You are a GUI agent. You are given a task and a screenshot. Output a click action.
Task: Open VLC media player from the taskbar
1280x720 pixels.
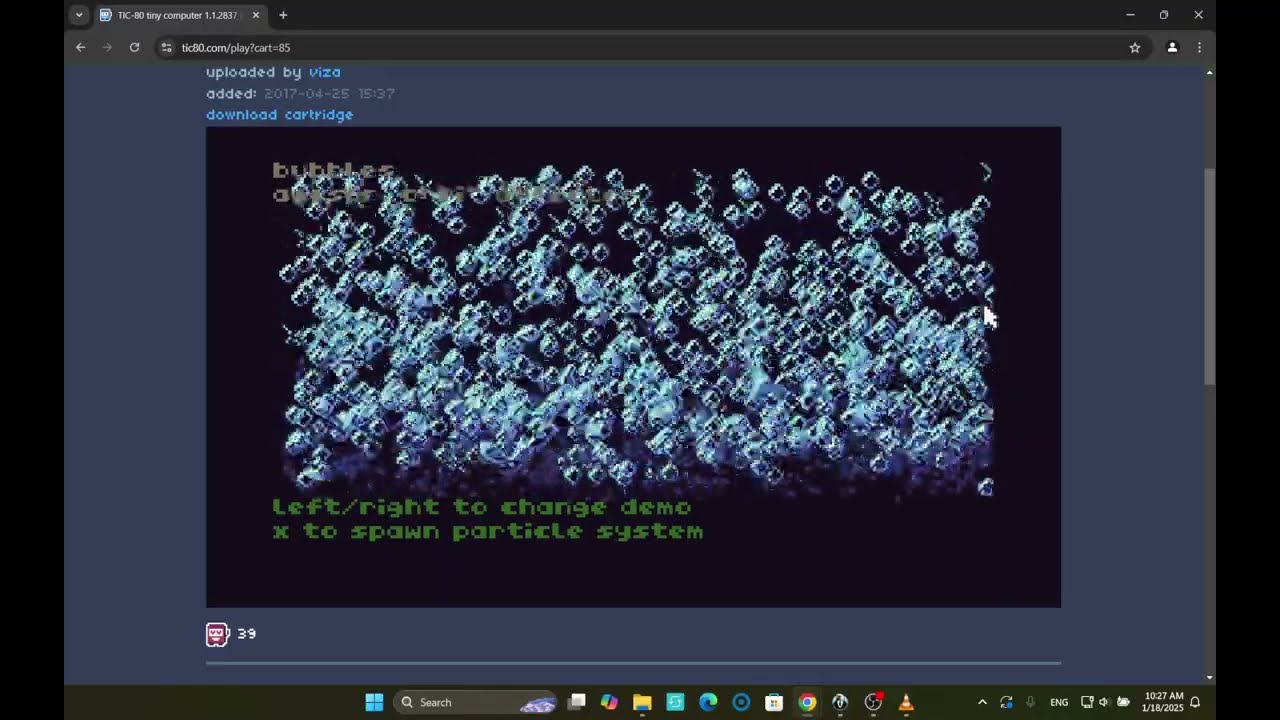click(906, 702)
